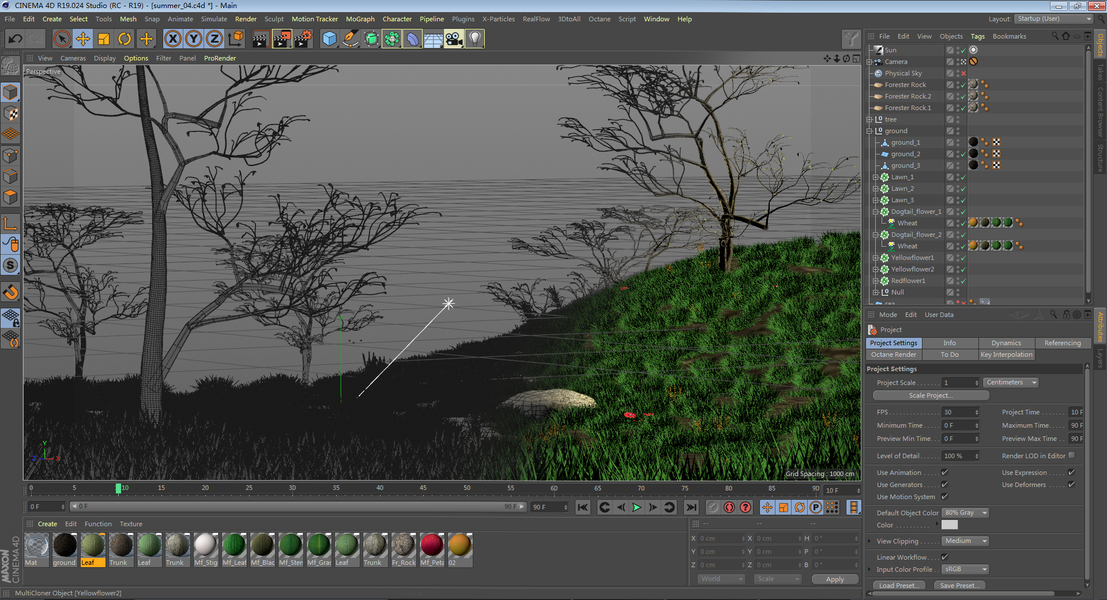Open the Octane menu
Image resolution: width=1107 pixels, height=600 pixels.
(x=599, y=19)
